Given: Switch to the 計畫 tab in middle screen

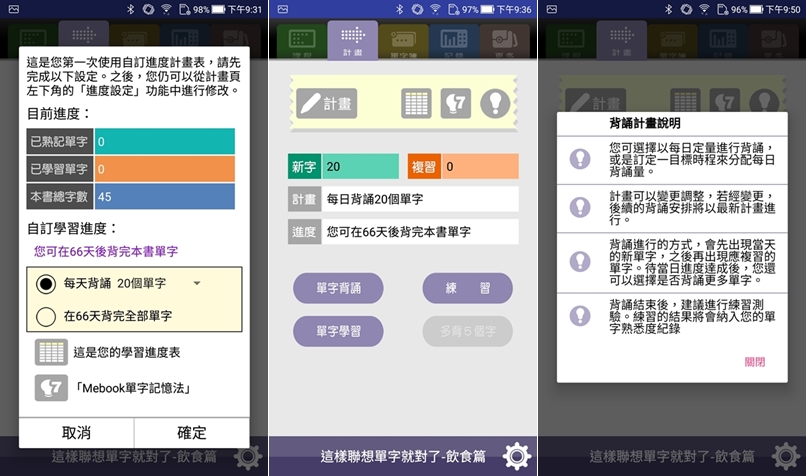Looking at the screenshot, I should tap(353, 40).
